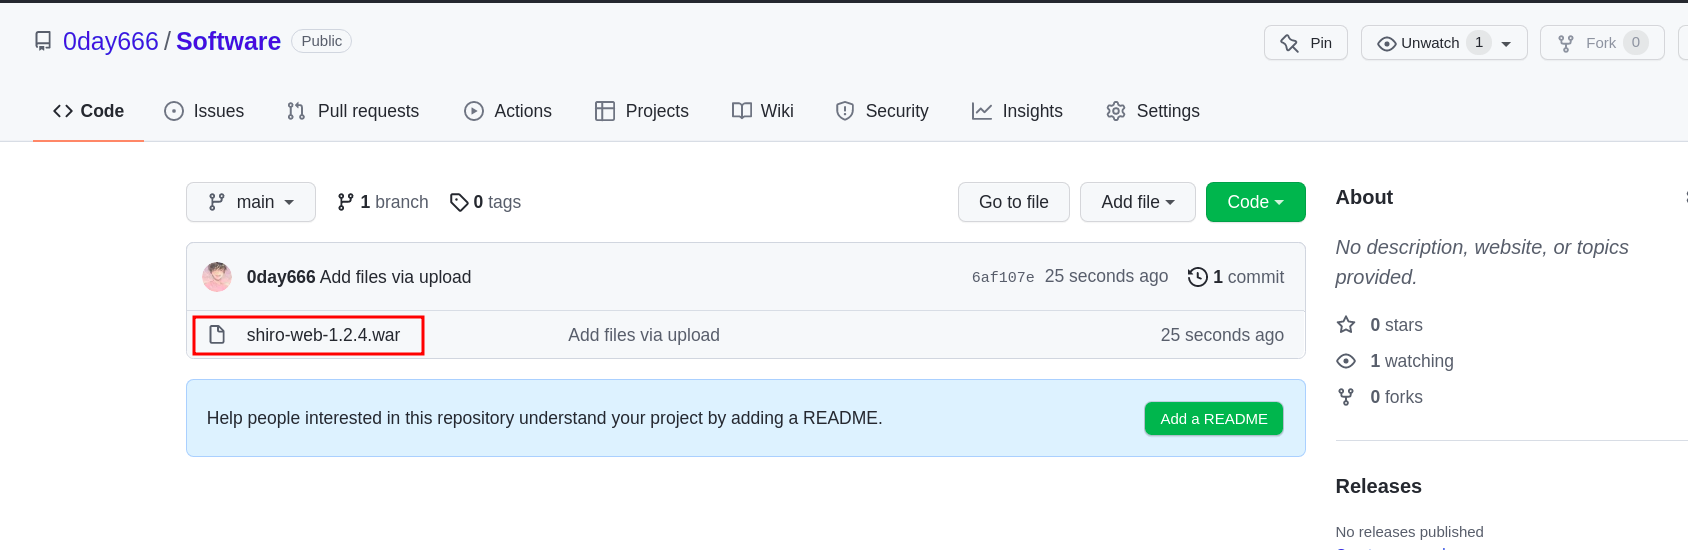Screen dimensions: 1688x550
Task: Click the Add a README button
Action: (x=1214, y=419)
